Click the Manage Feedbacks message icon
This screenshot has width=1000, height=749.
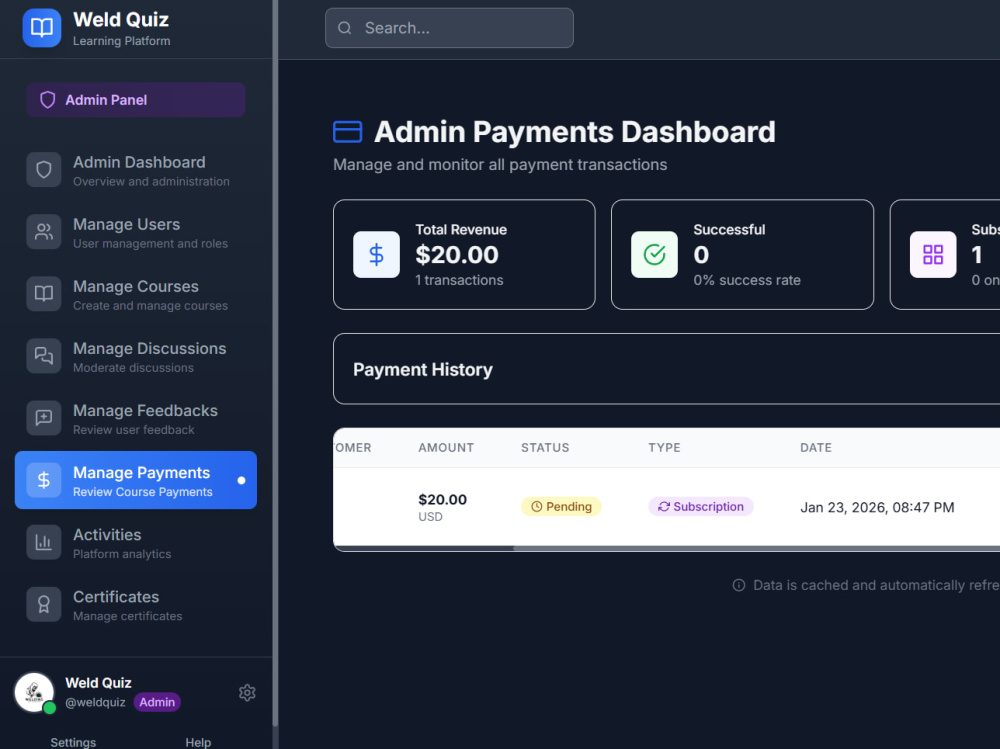[x=43, y=418]
